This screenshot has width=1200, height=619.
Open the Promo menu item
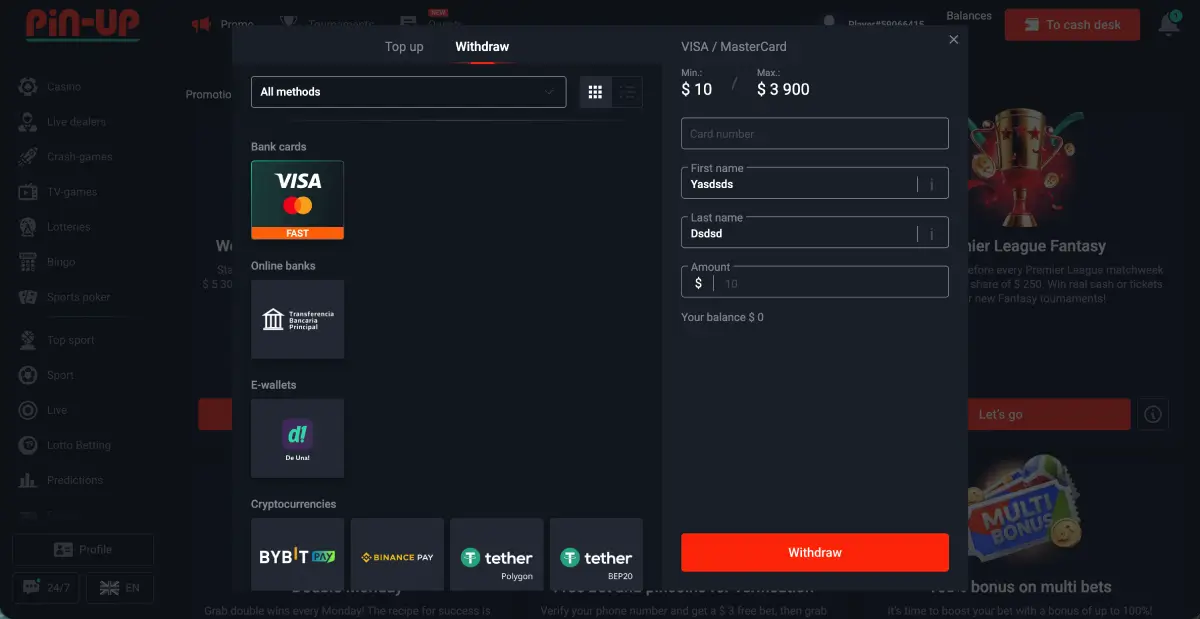click(x=223, y=24)
